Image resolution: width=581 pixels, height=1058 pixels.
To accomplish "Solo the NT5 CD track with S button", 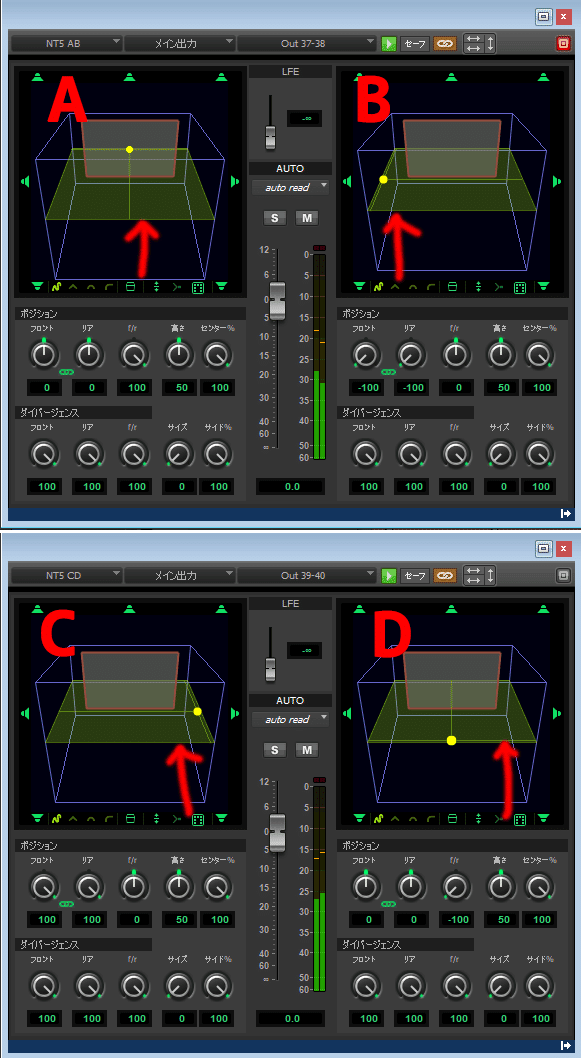I will pyautogui.click(x=275, y=750).
